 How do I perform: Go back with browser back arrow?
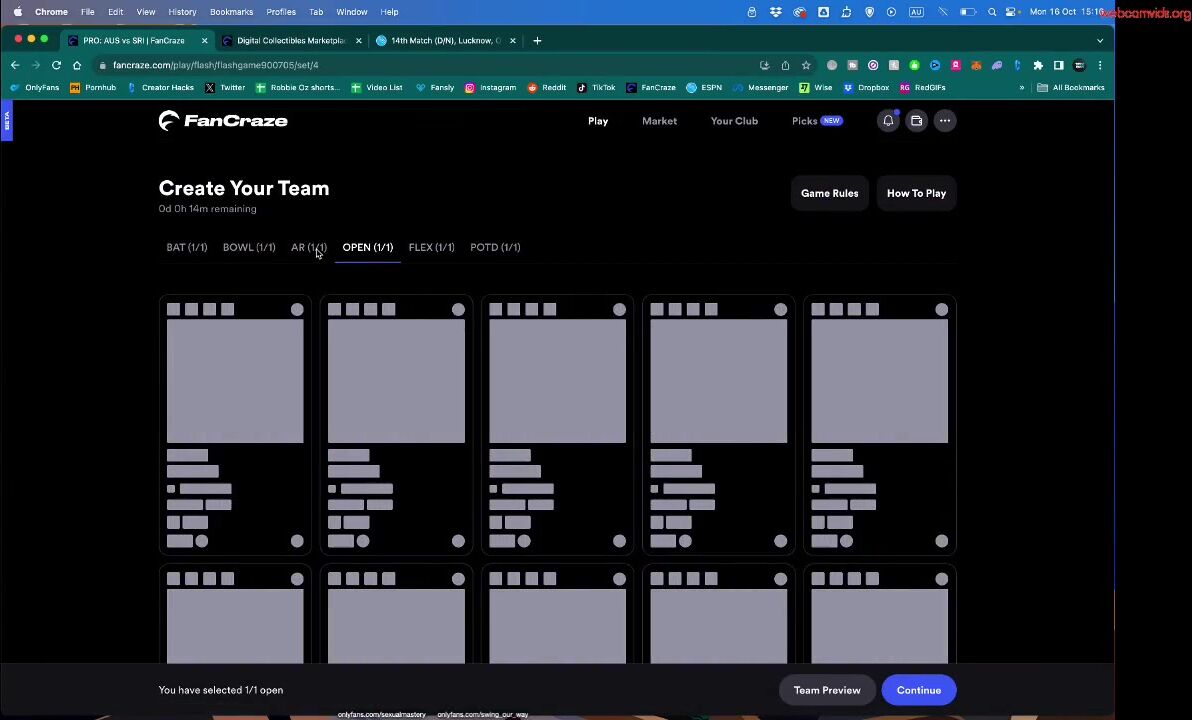pos(15,65)
